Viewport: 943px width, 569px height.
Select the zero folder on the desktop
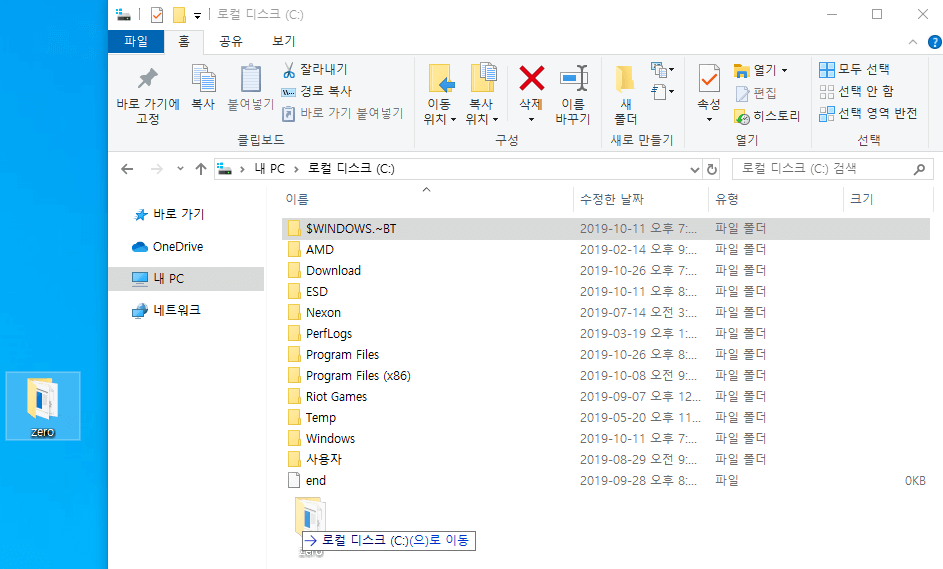pos(43,406)
